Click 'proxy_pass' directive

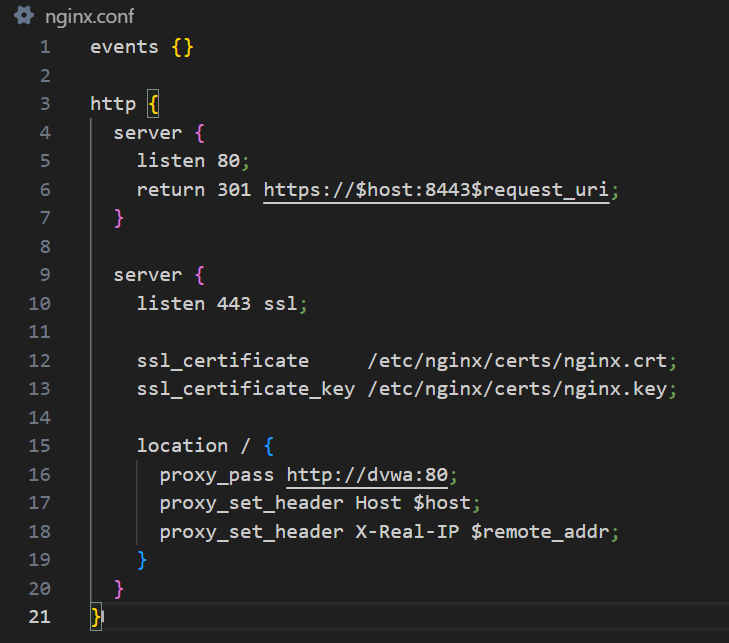click(217, 475)
